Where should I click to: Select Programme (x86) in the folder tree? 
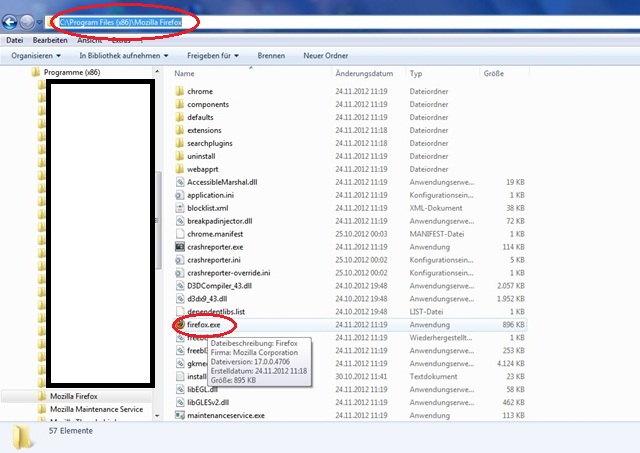72,72
